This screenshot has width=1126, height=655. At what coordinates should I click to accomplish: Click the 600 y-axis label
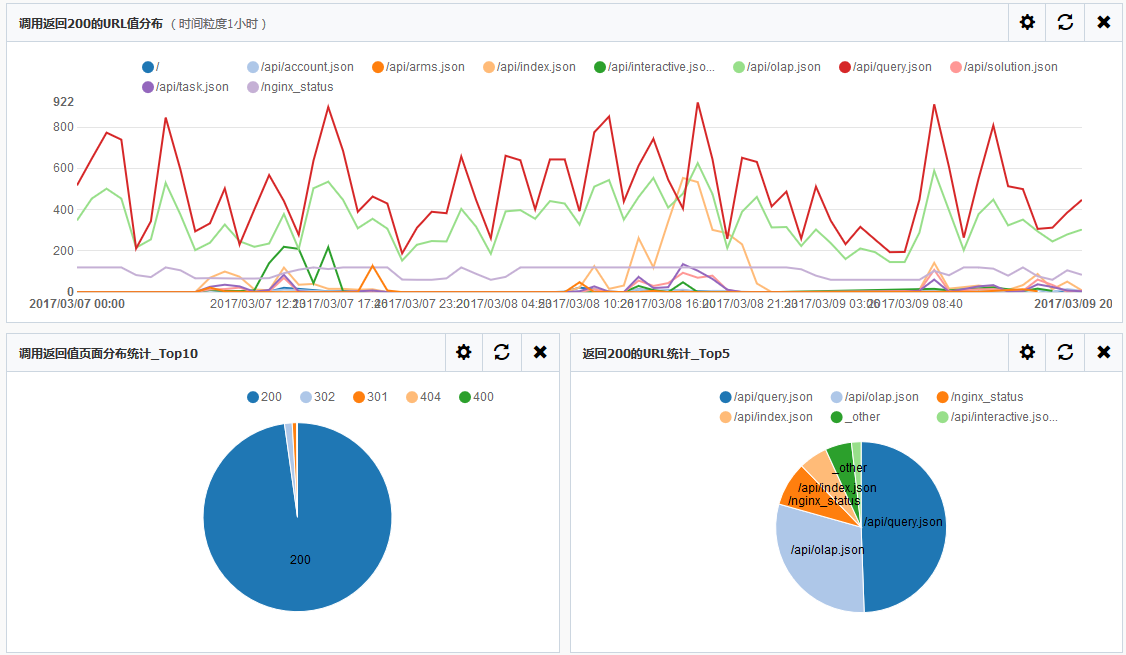63,168
